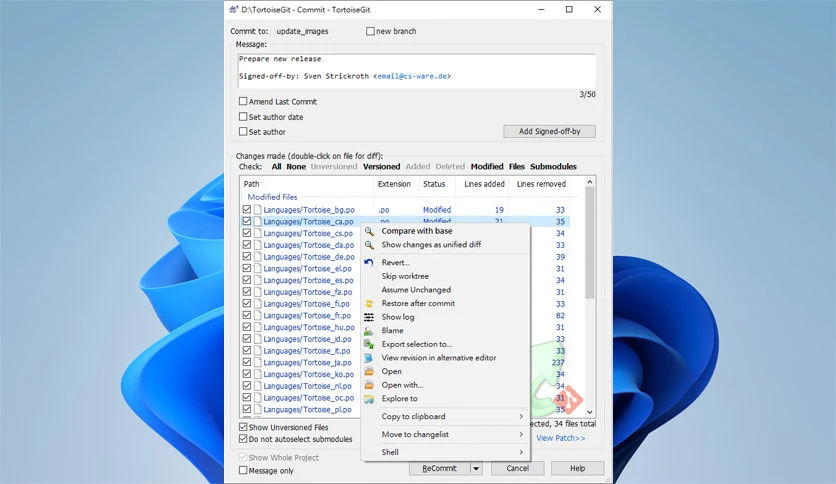Image resolution: width=836 pixels, height=484 pixels.
Task: Choose Restore after commit
Action: point(446,303)
